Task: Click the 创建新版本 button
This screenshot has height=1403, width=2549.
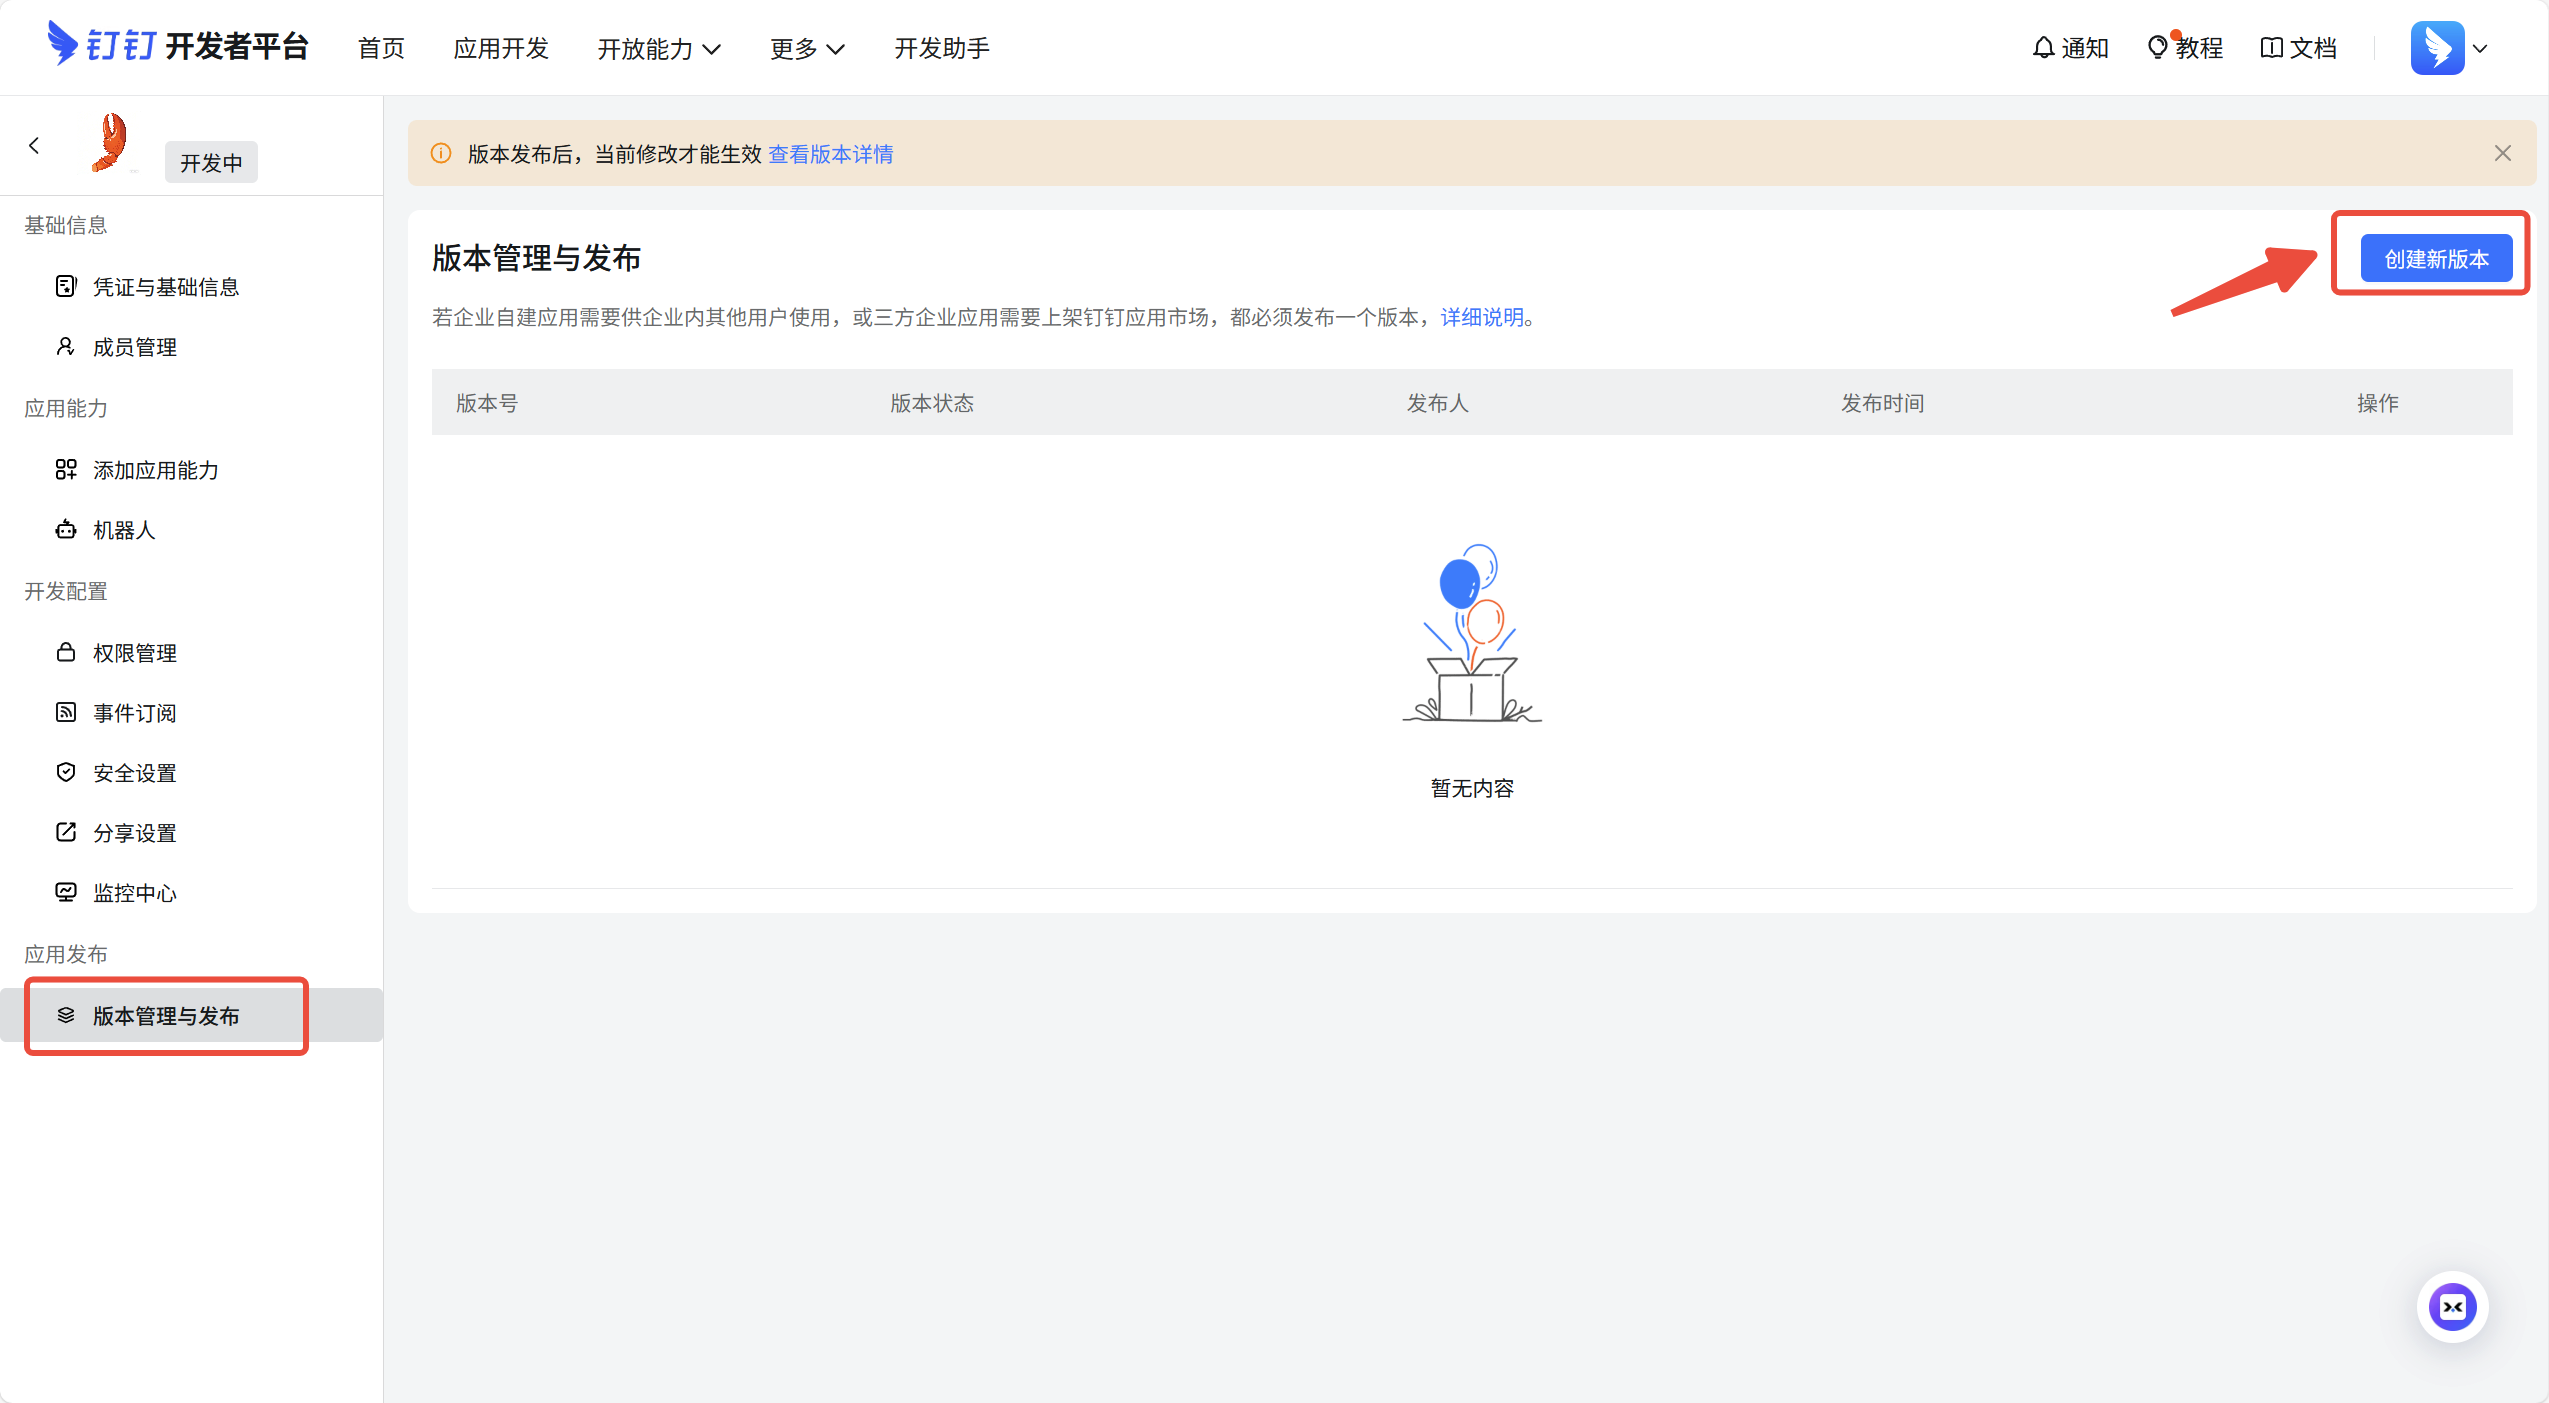Action: click(2435, 259)
